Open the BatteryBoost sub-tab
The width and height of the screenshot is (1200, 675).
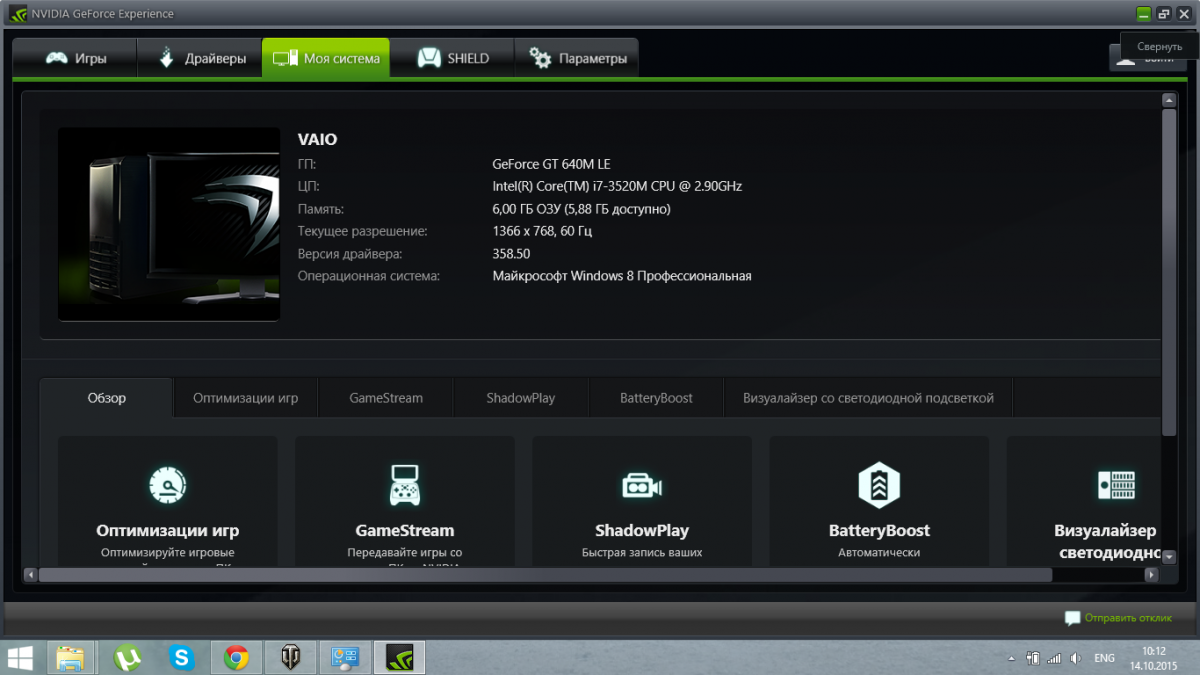[656, 398]
